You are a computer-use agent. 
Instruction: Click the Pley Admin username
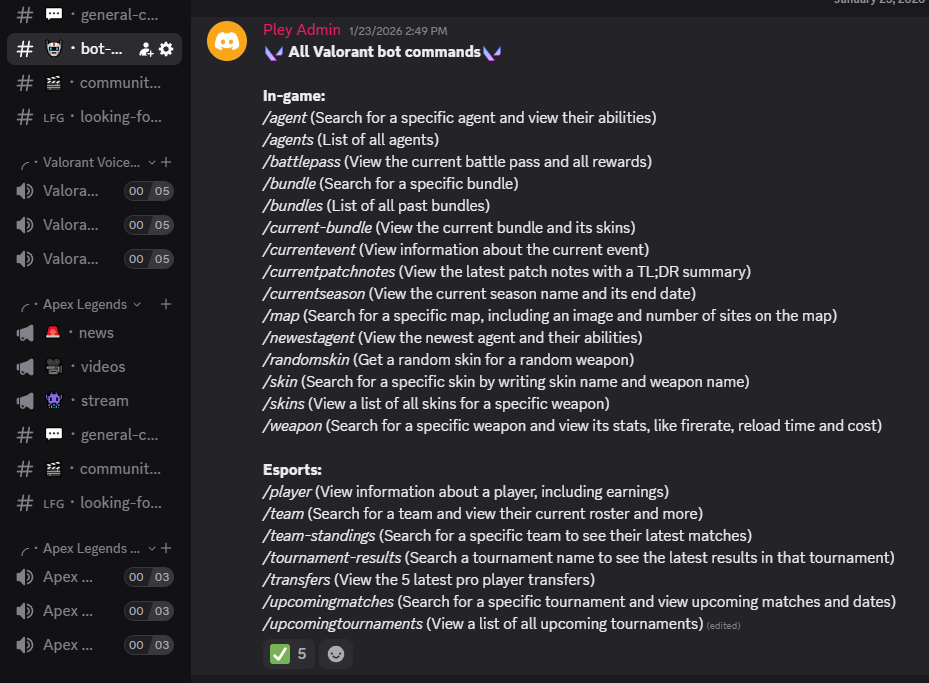(x=301, y=29)
